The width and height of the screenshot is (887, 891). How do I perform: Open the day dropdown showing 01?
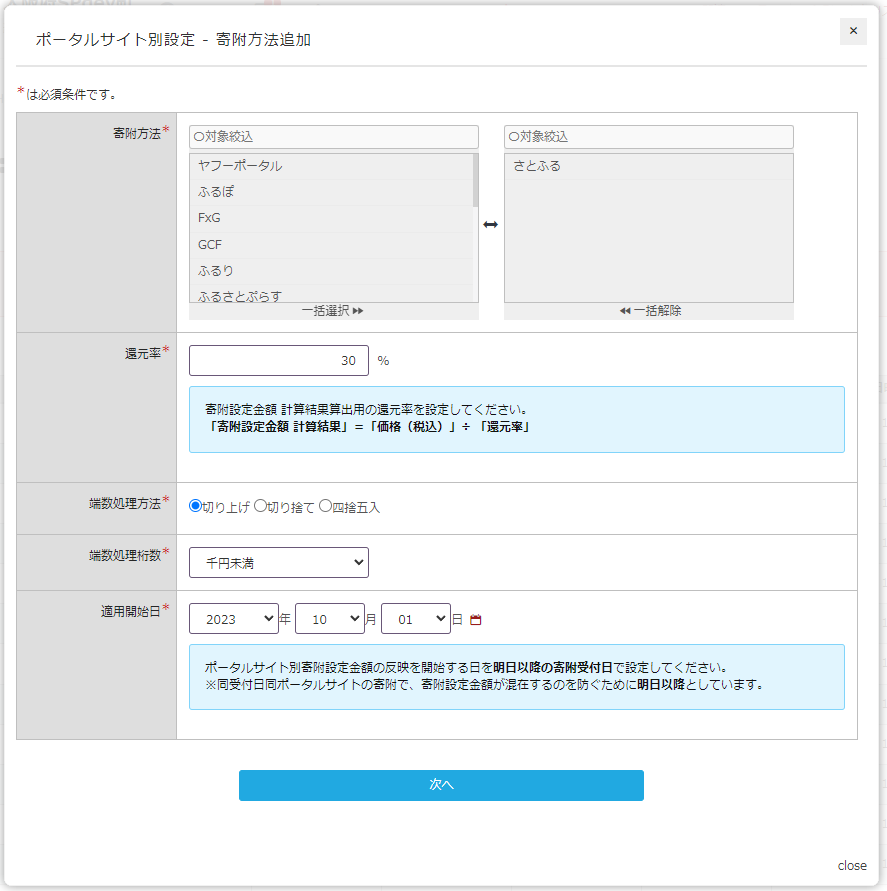point(415,619)
